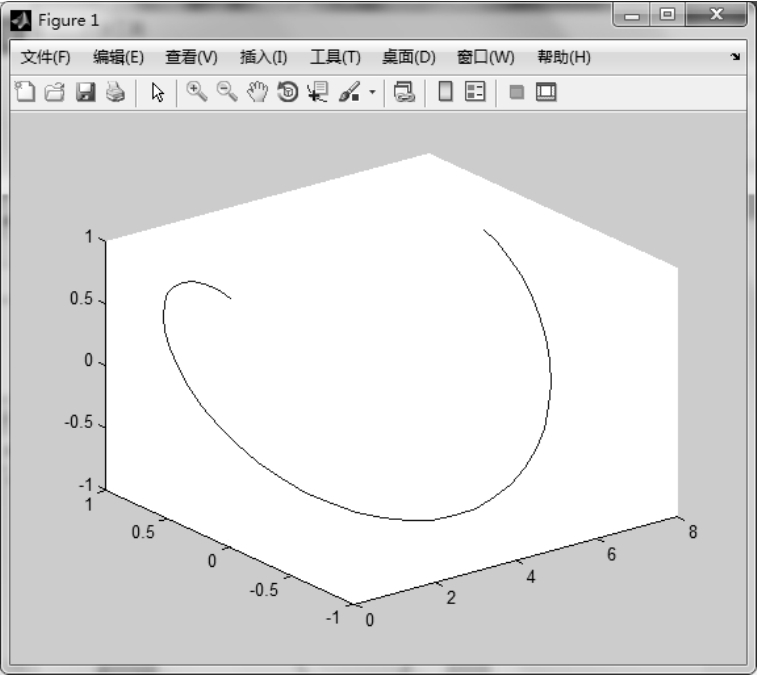Image resolution: width=757 pixels, height=675 pixels.
Task: Expand the Brush tool color dropdown arrow
Action: 372,93
